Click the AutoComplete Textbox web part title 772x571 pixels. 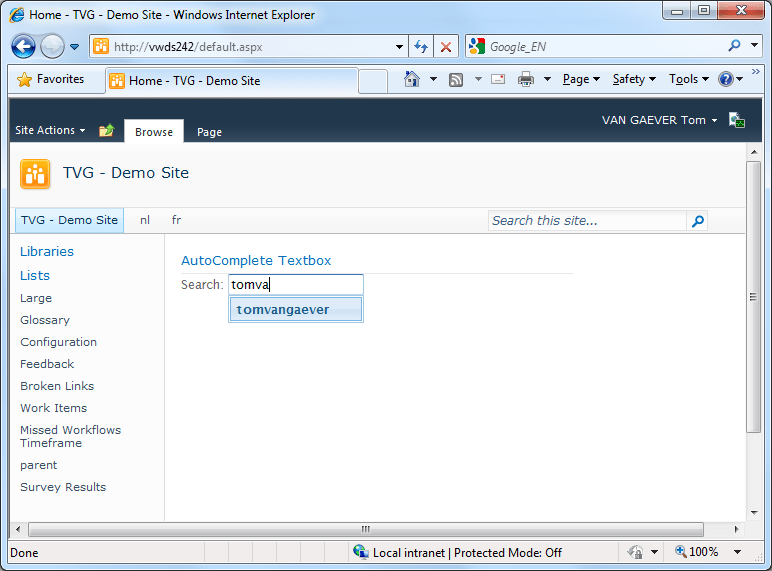[256, 260]
